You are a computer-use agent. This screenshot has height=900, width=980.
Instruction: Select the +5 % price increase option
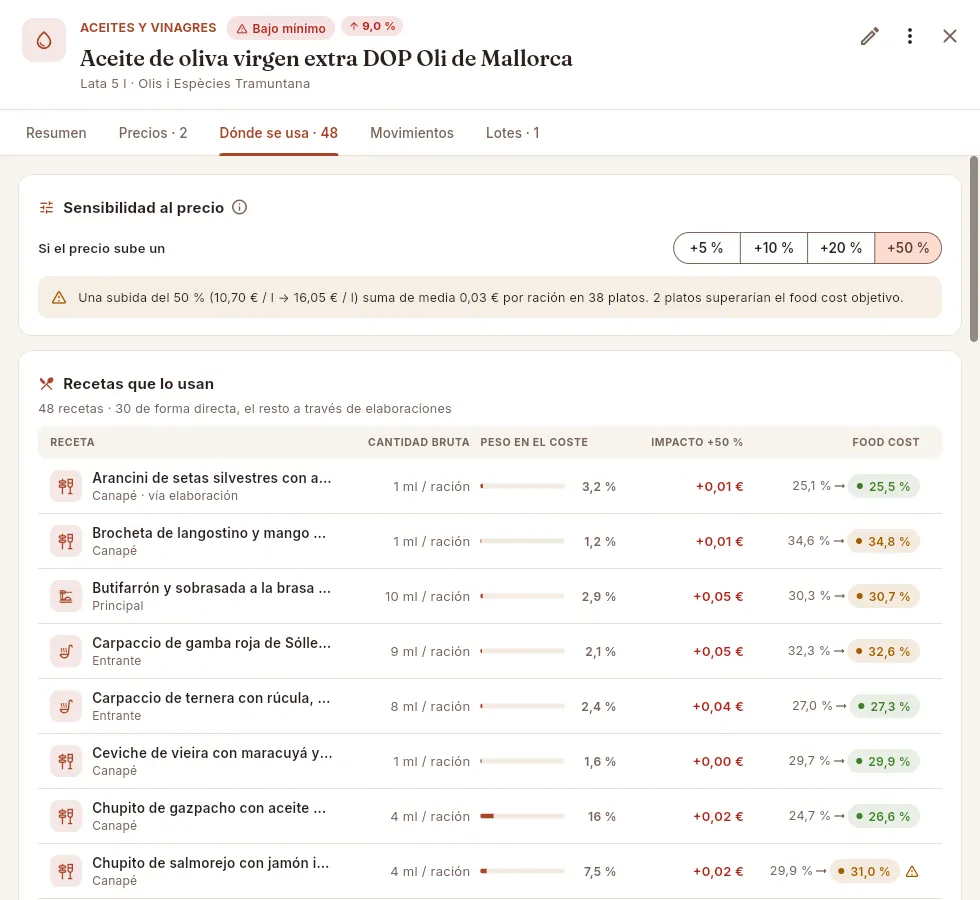tap(707, 248)
